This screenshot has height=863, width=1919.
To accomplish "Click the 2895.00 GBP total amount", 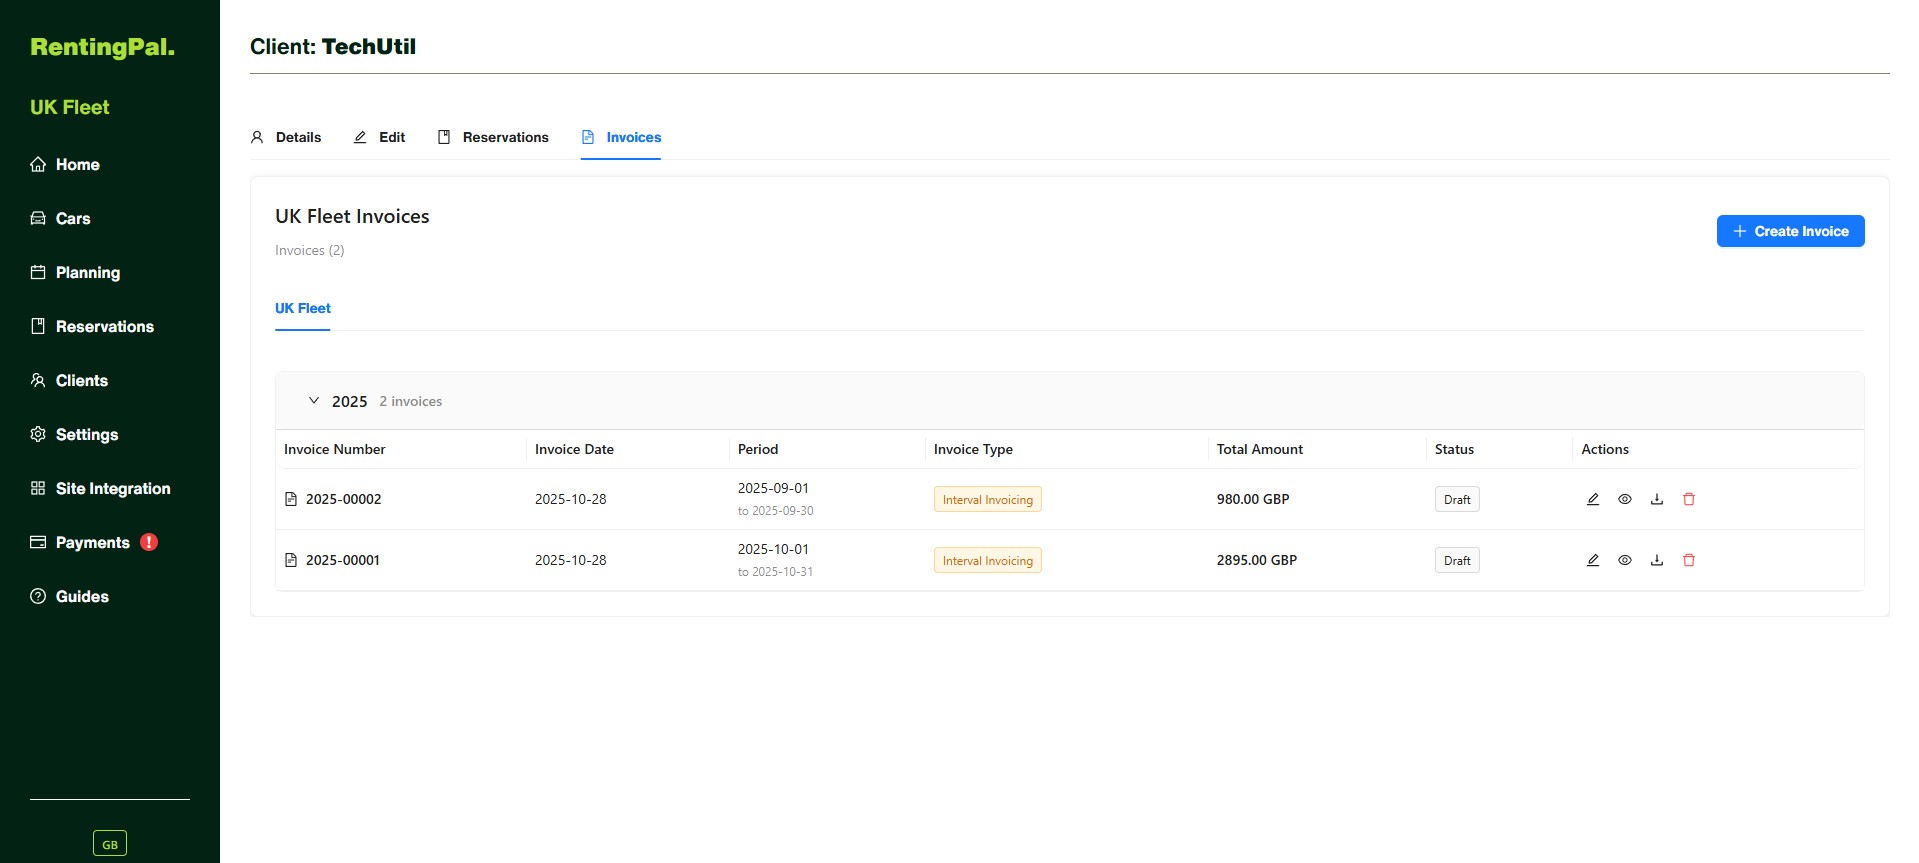I will point(1257,560).
